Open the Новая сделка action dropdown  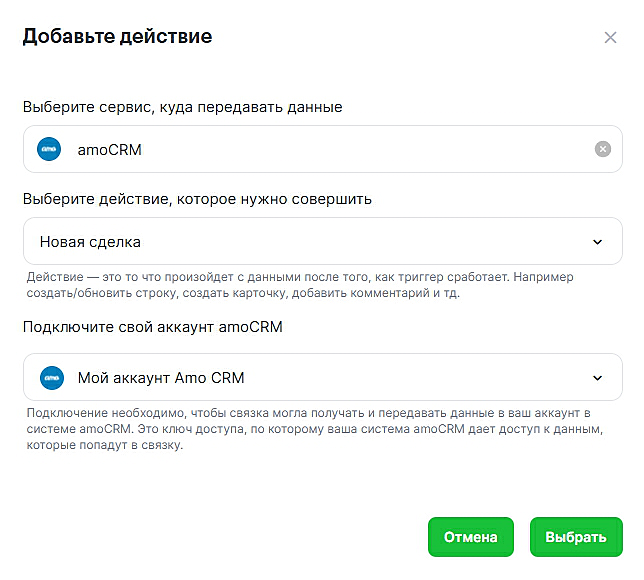(322, 242)
